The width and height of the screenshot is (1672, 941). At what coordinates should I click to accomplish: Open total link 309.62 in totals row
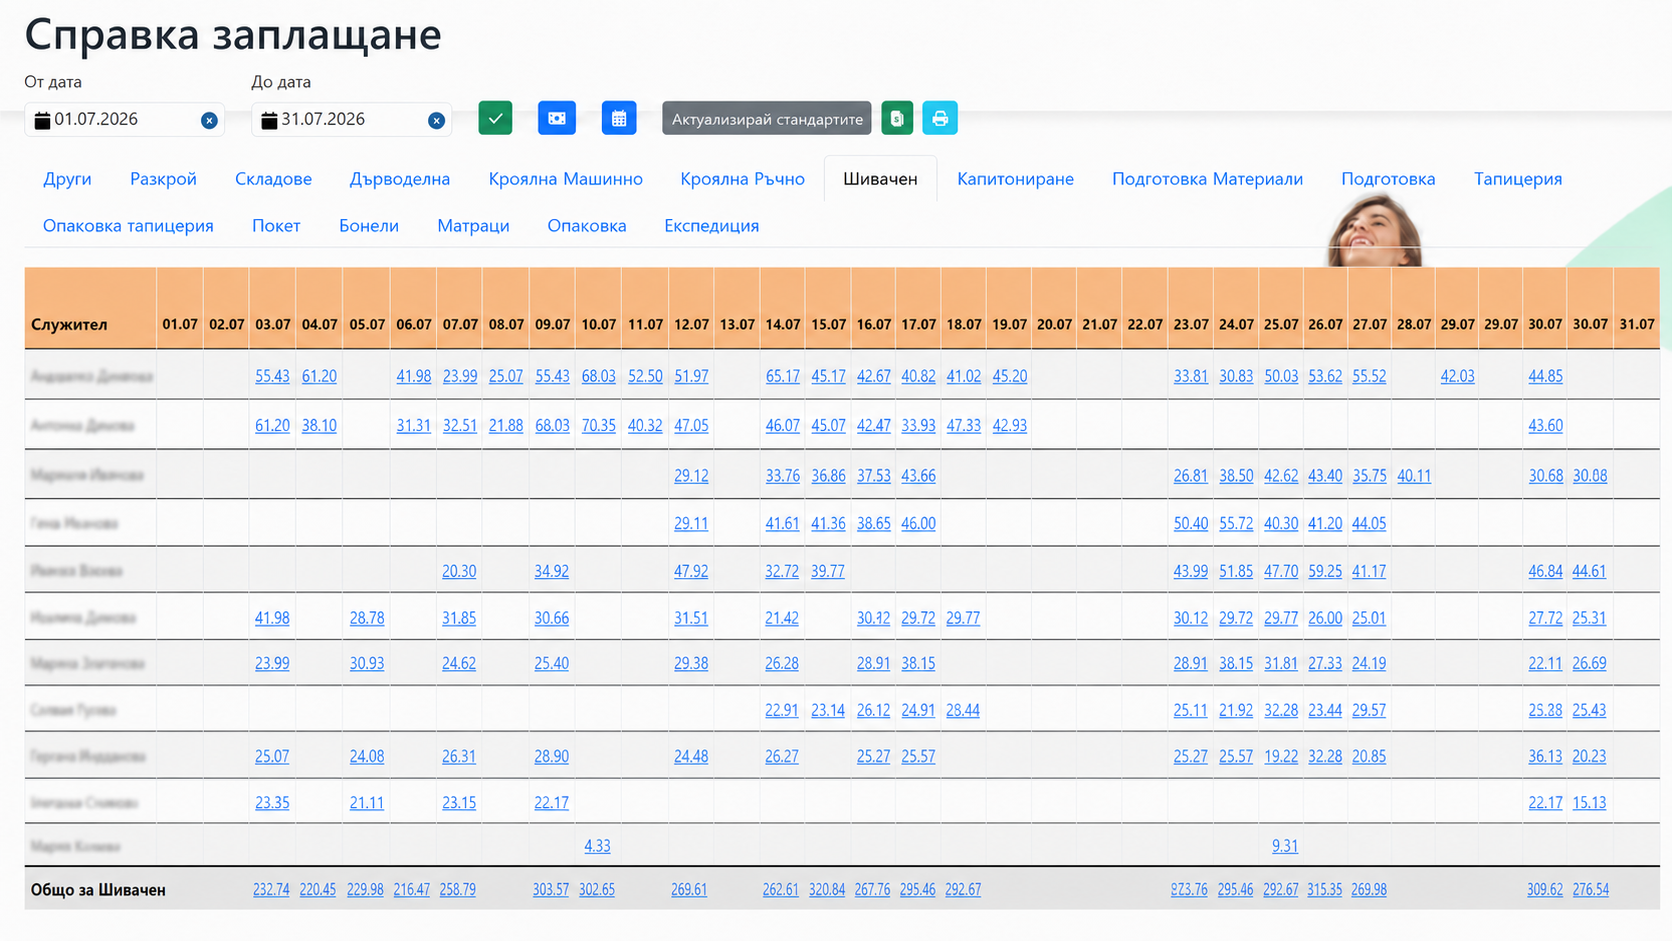click(x=1545, y=890)
